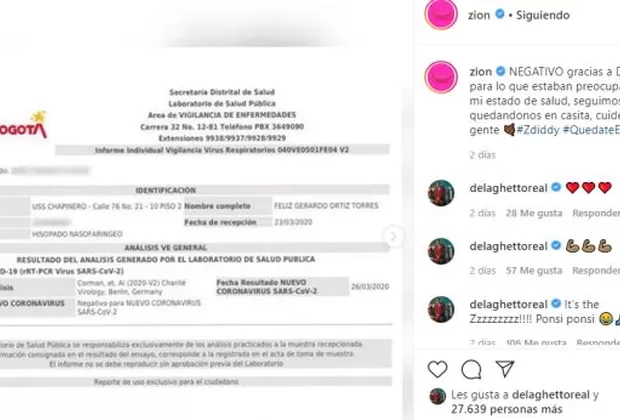
Task: Click the heart like icon under the post
Action: point(437,369)
